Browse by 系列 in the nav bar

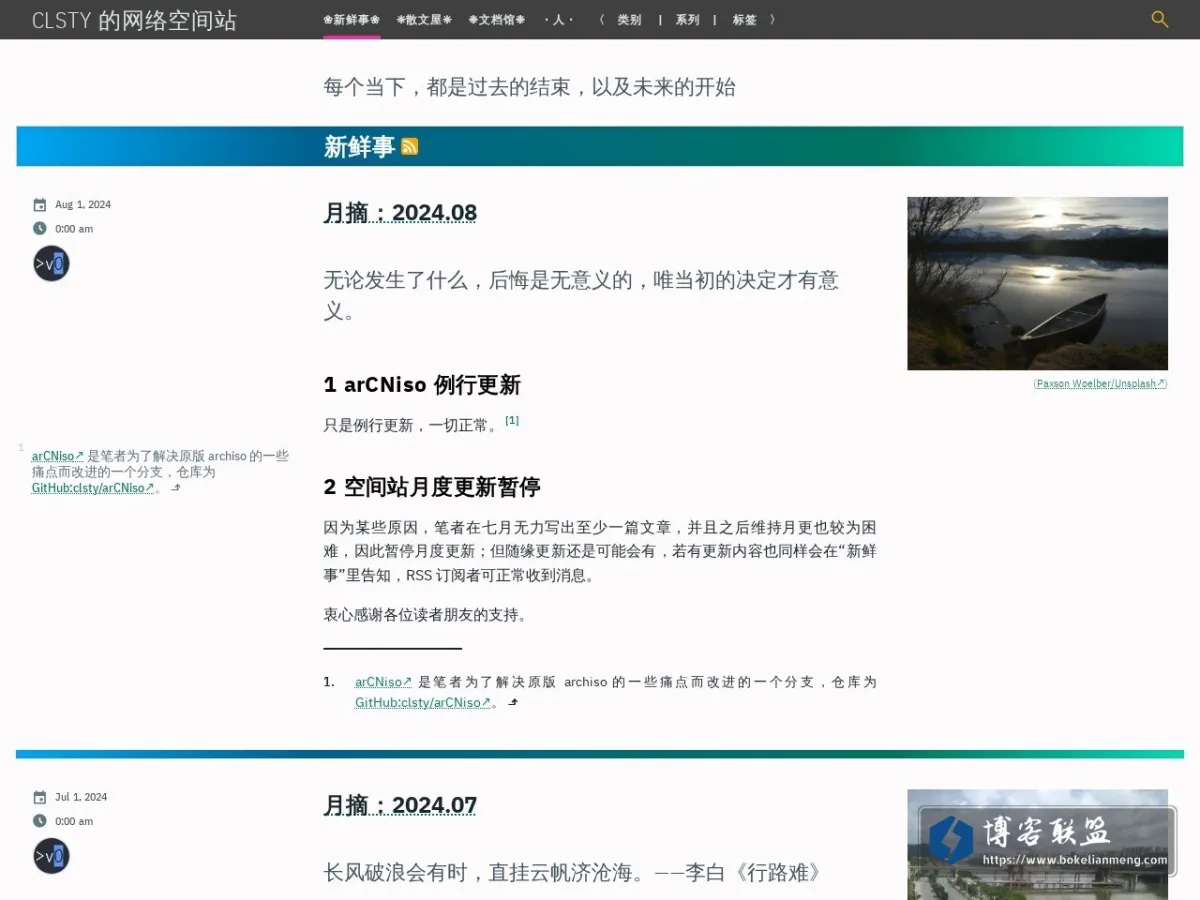point(687,20)
